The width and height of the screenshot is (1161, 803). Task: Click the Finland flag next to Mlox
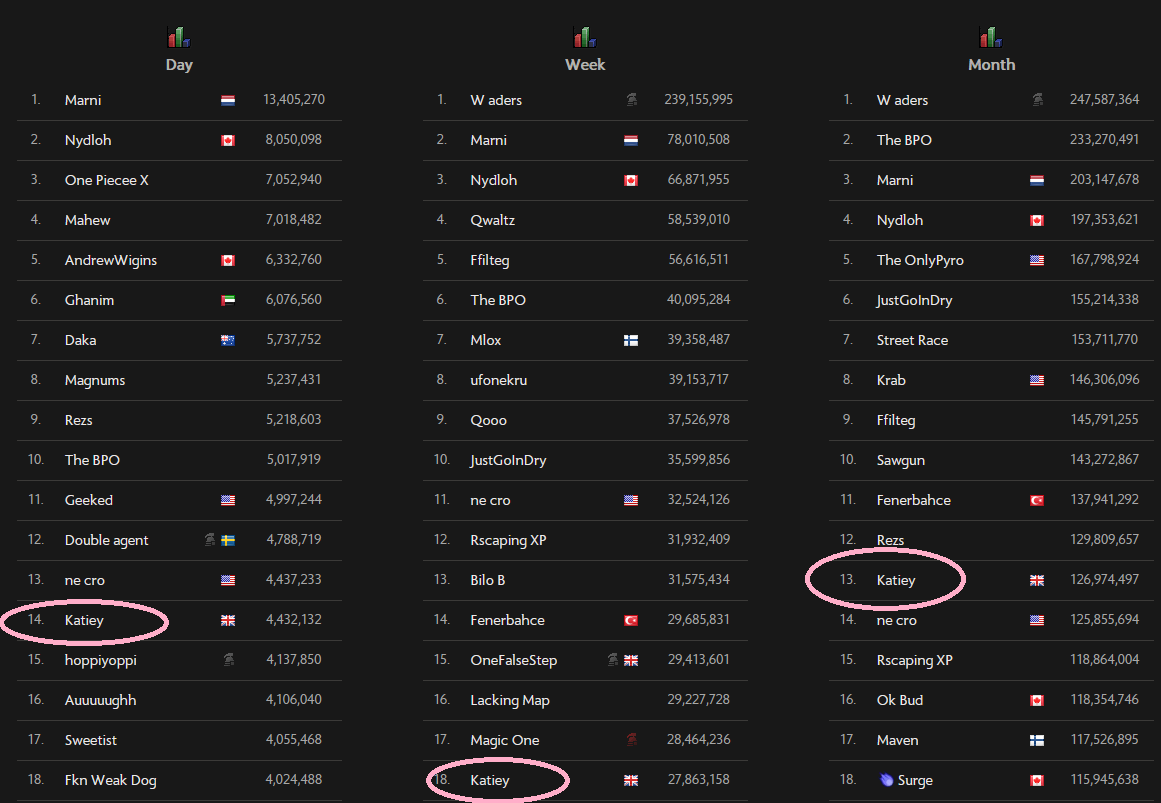pyautogui.click(x=631, y=341)
